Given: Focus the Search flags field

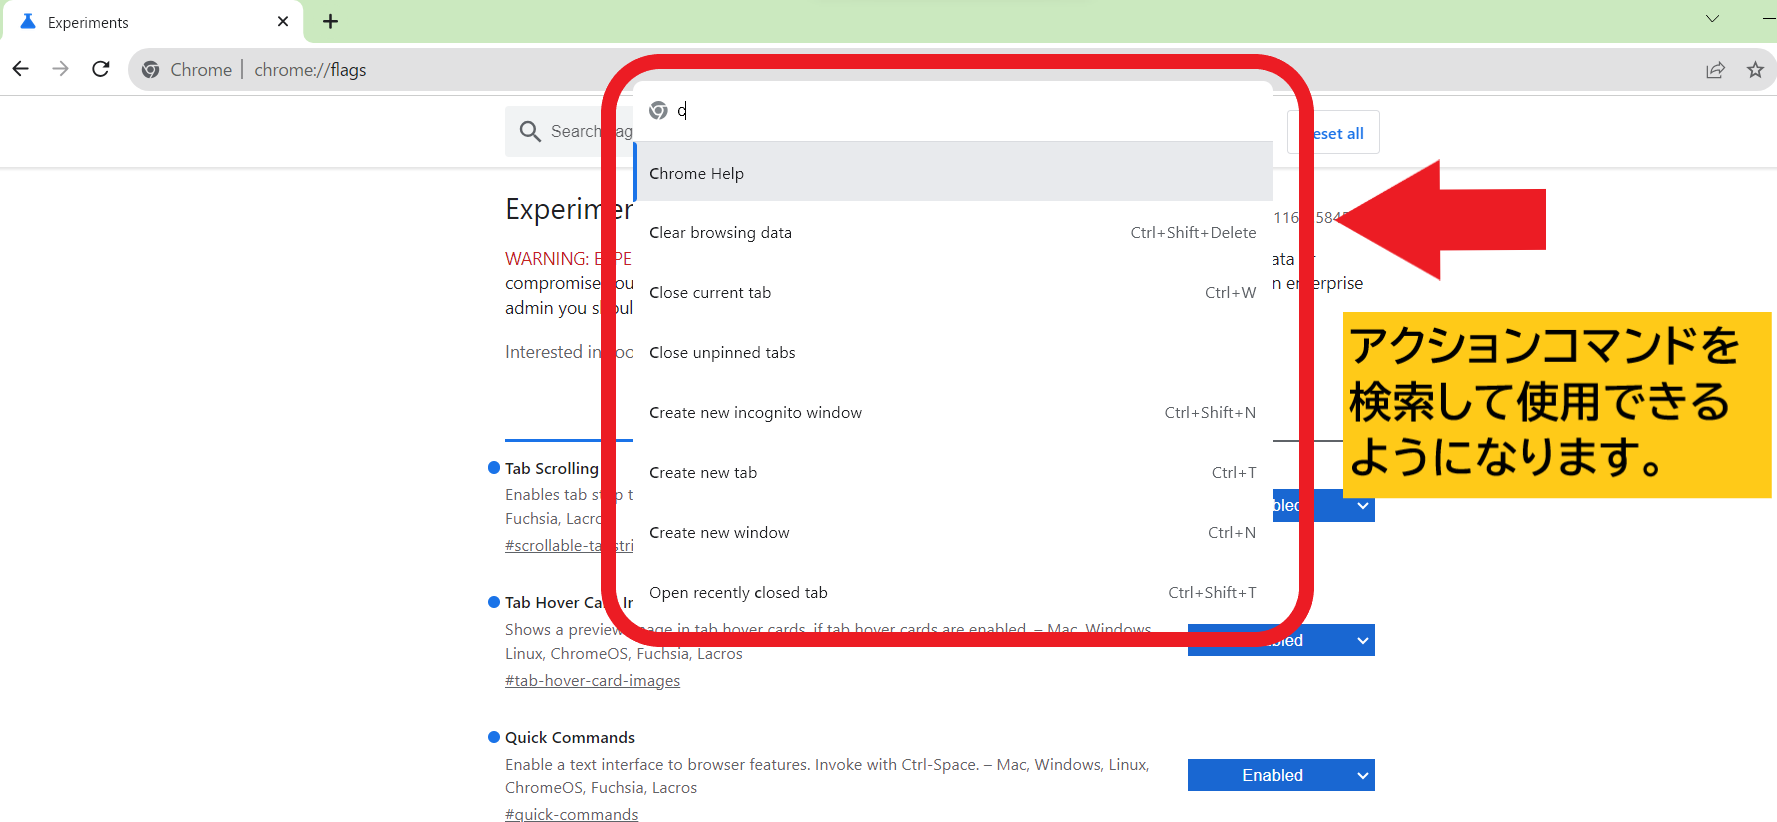Looking at the screenshot, I should click(569, 131).
